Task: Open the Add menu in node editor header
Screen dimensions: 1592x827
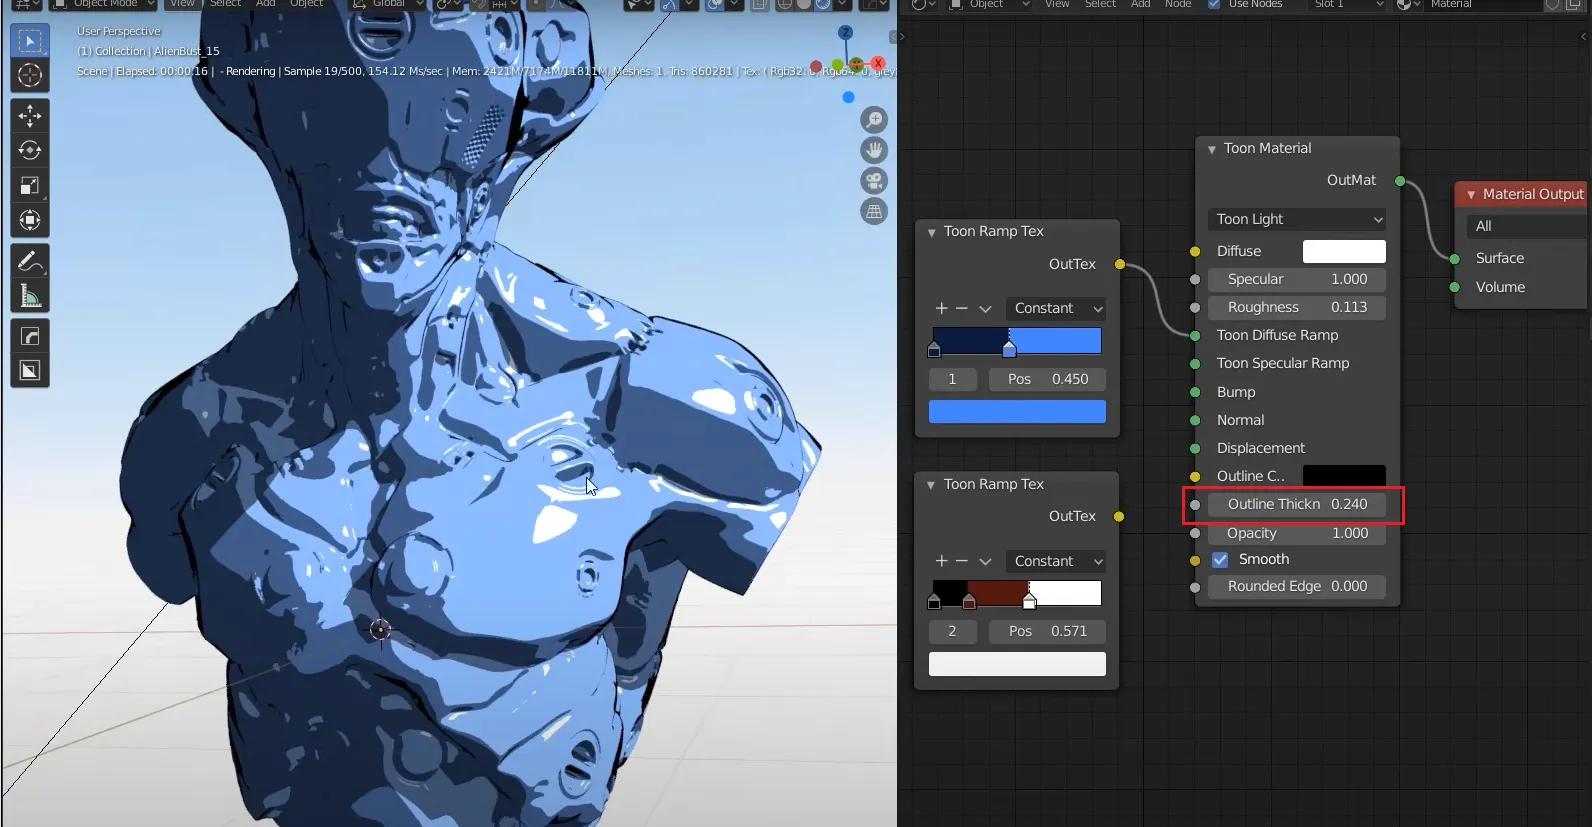Action: 1140,5
